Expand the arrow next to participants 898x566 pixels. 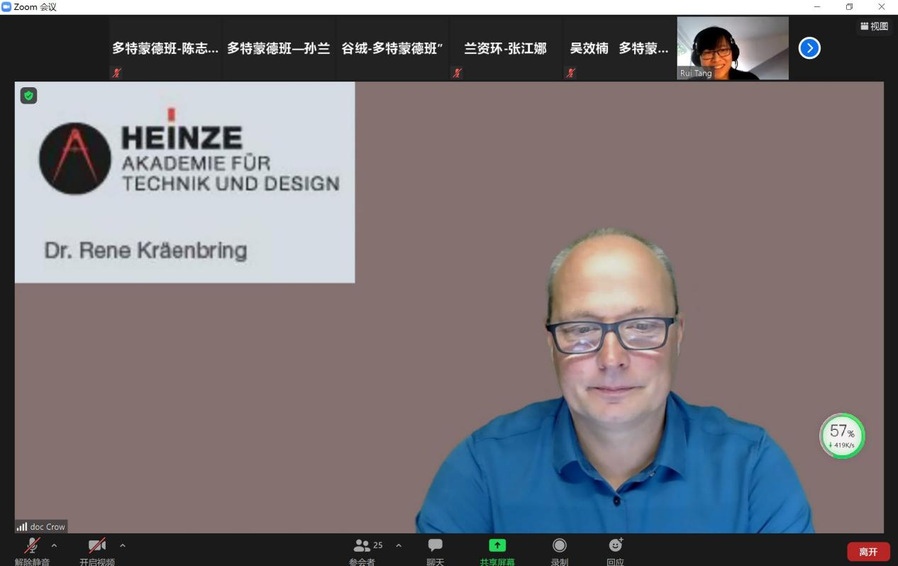(x=399, y=546)
